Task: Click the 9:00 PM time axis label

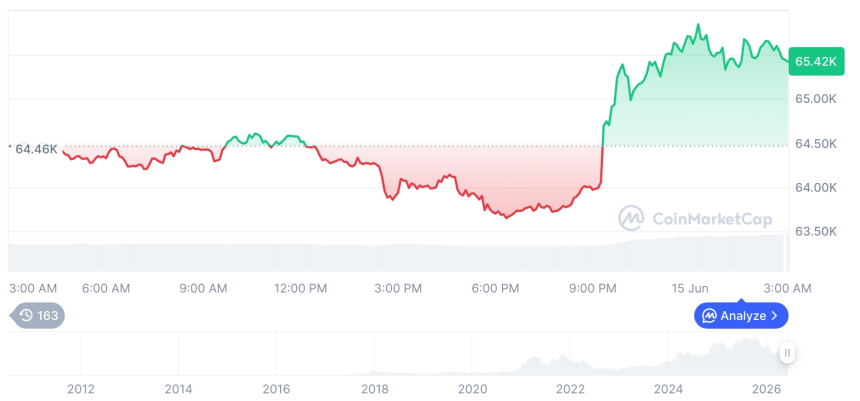Action: point(593,288)
